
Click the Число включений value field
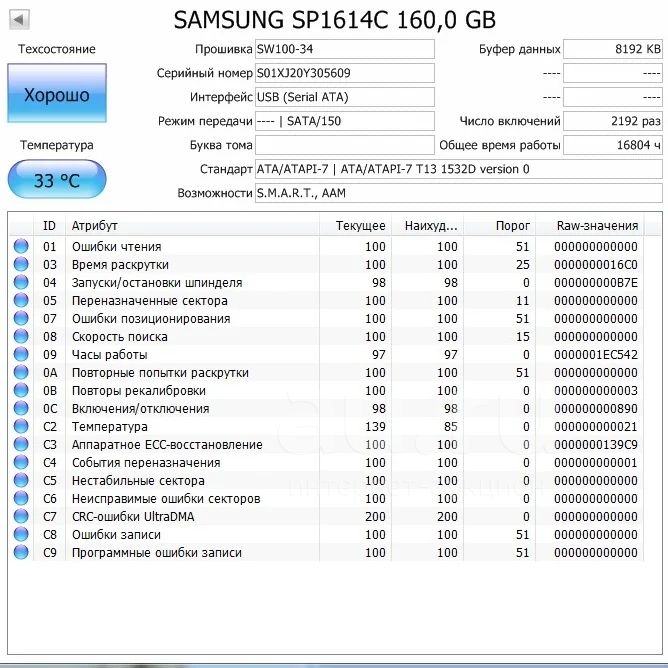point(612,121)
